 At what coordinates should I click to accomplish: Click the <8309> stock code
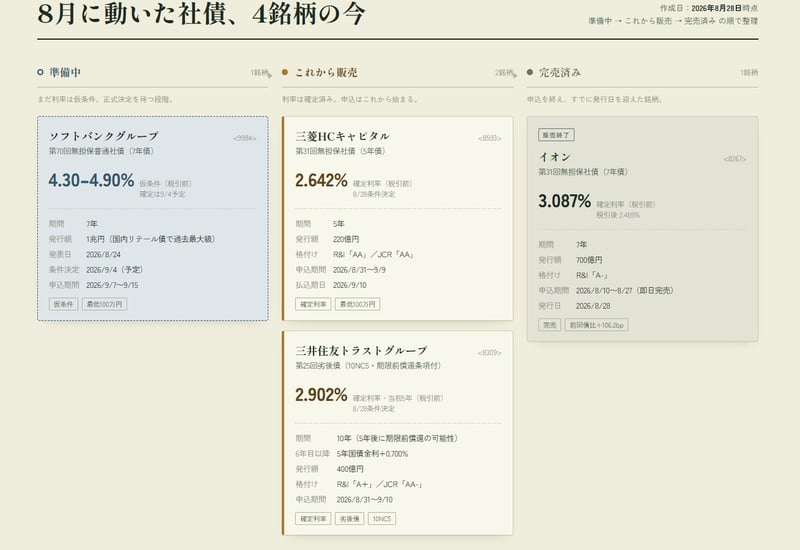pos(490,353)
